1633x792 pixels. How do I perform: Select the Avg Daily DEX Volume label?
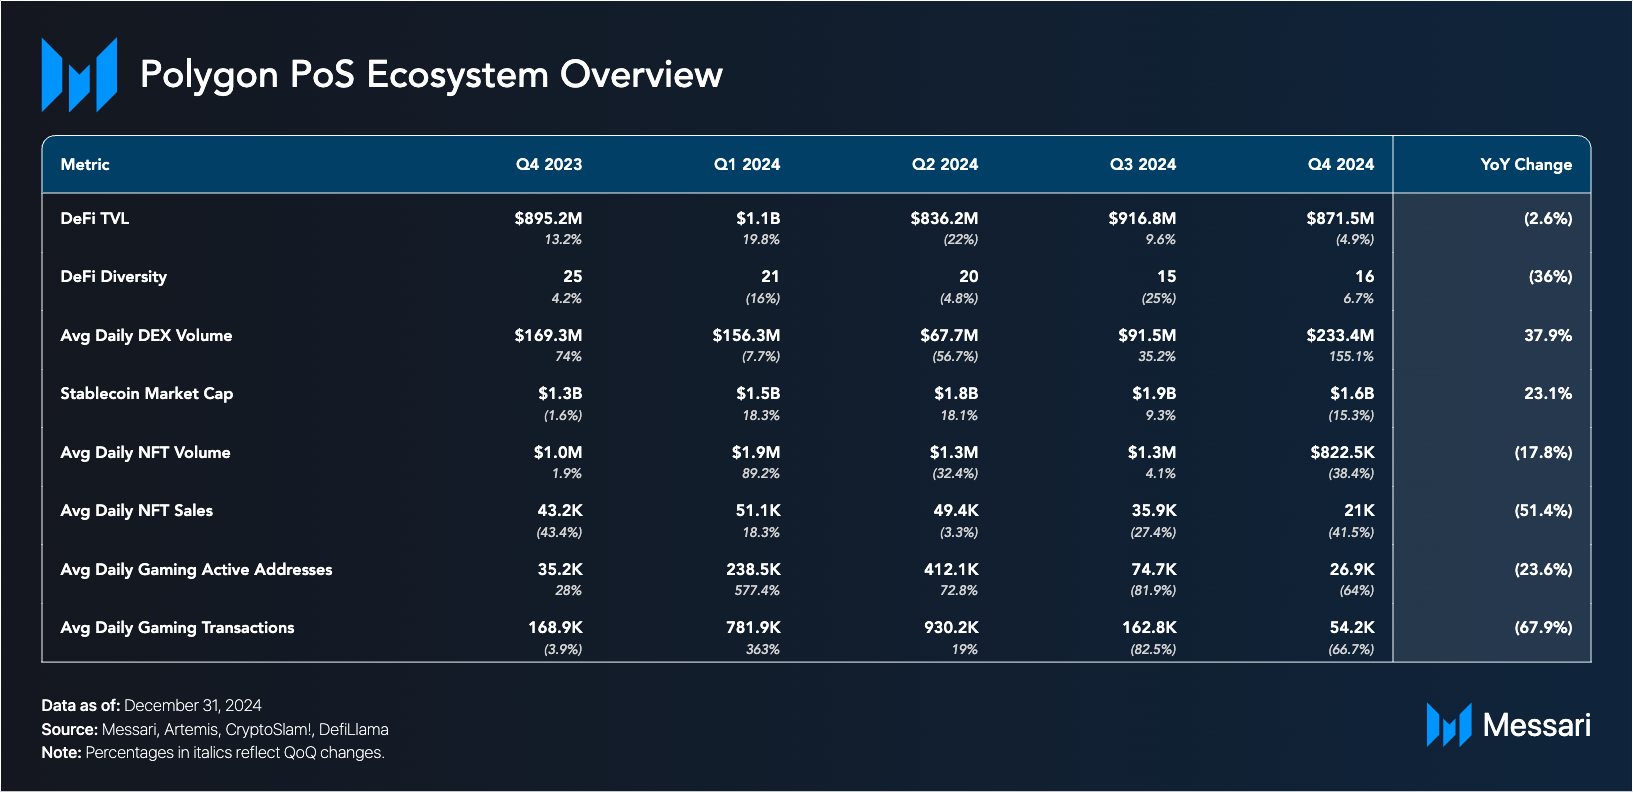coord(146,335)
